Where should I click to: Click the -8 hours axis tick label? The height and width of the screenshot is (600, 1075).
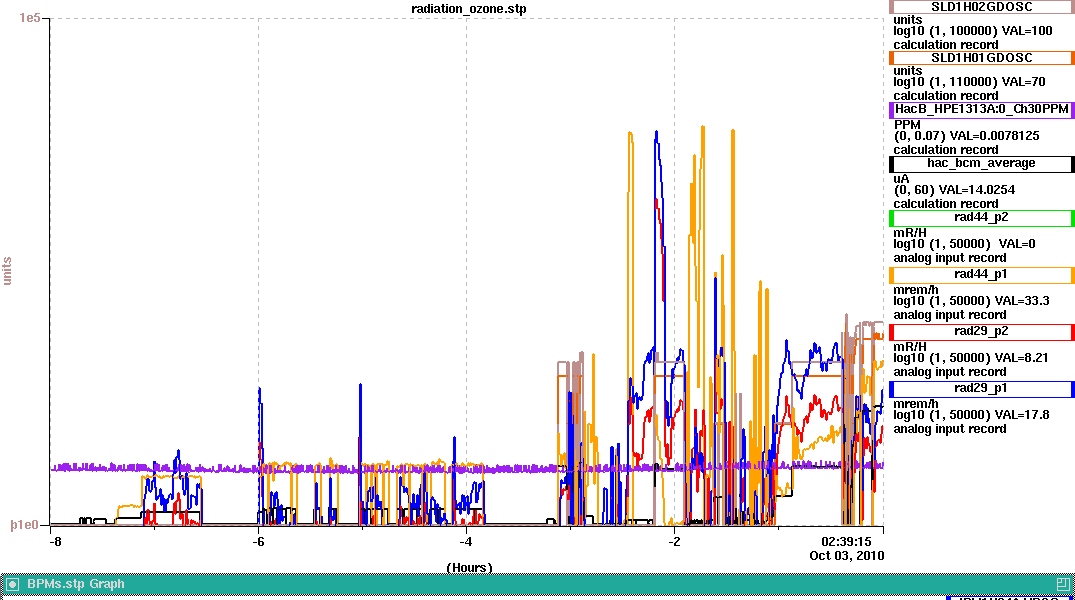(x=56, y=542)
